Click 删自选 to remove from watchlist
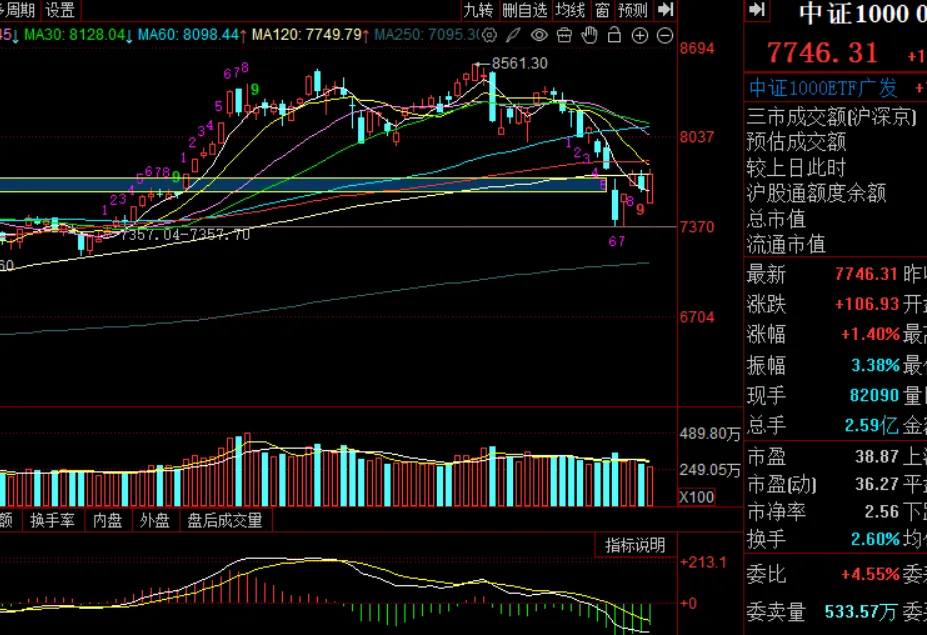The image size is (927, 635). point(525,9)
